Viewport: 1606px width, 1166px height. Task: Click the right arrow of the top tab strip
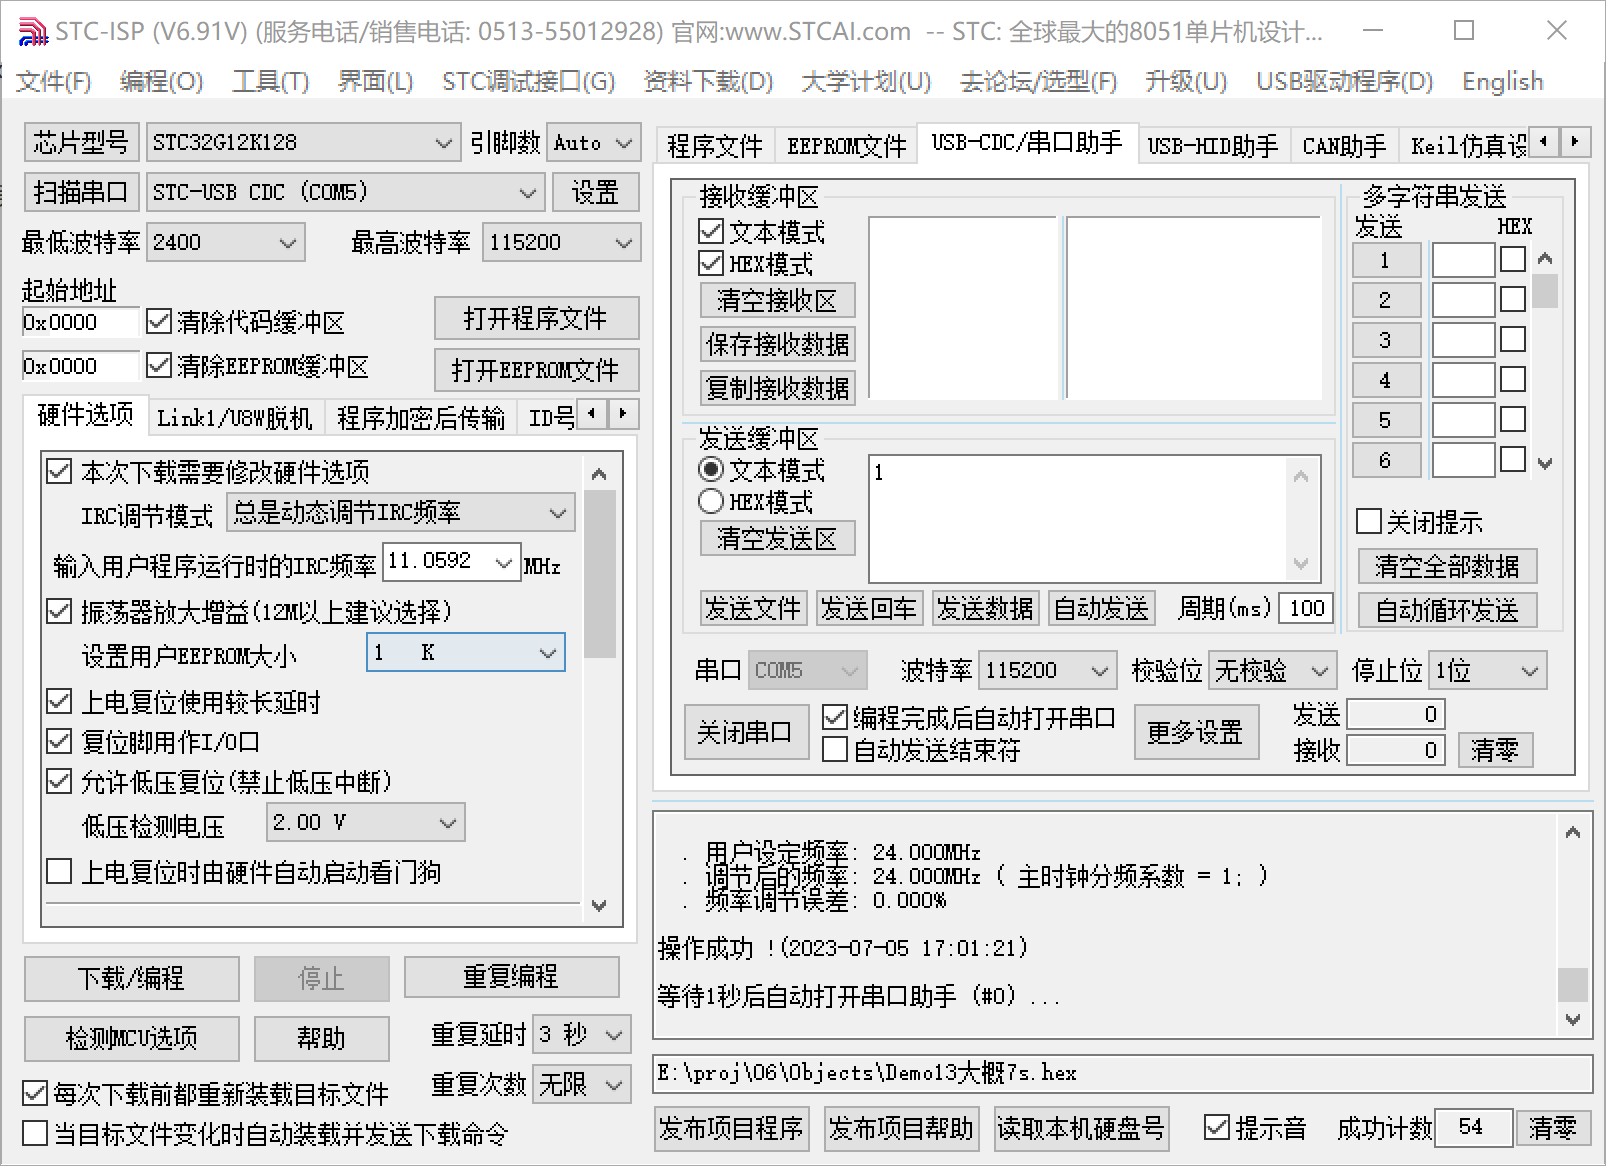[x=1575, y=142]
